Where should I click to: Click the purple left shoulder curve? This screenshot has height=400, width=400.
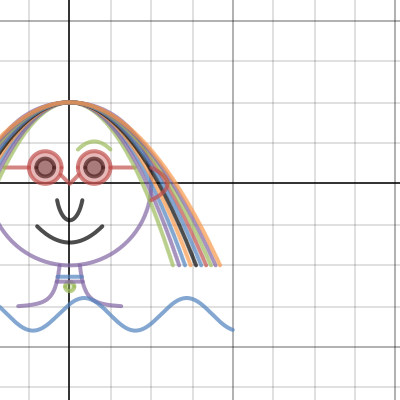pos(39,285)
